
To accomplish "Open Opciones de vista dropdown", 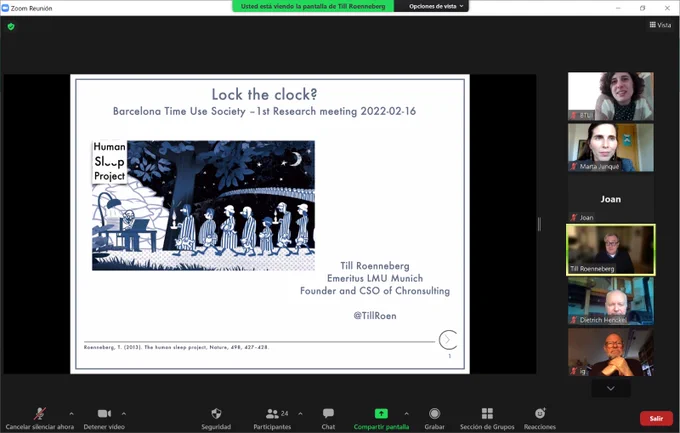I will click(436, 6).
